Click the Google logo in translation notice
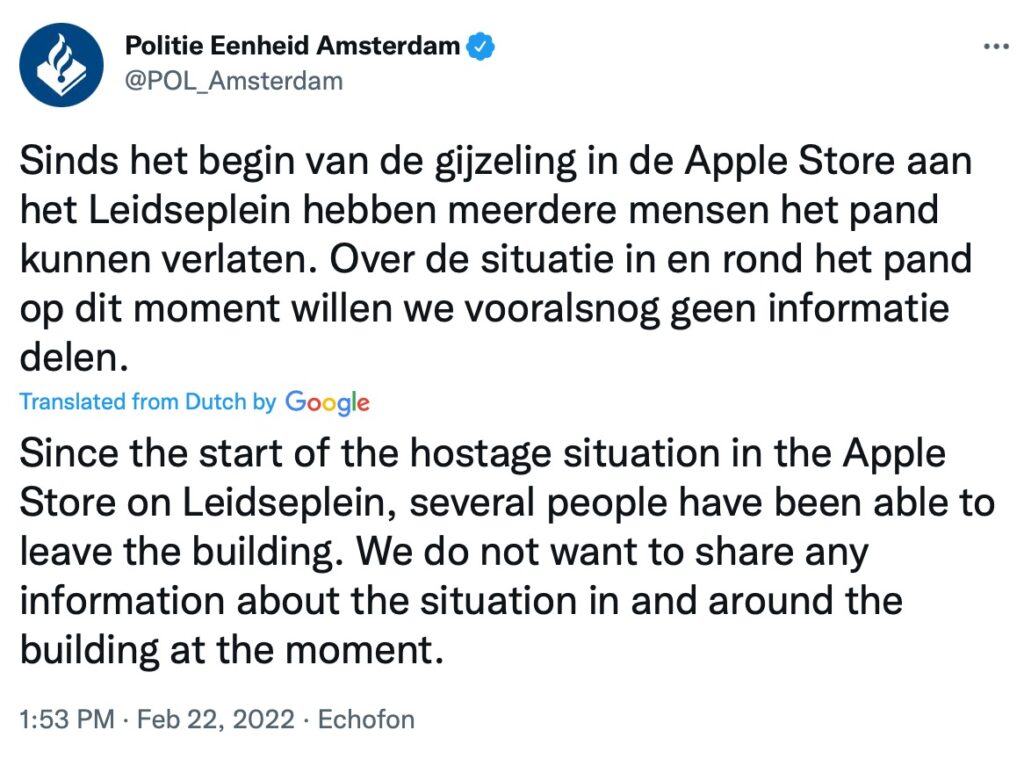The image size is (1024, 759). point(329,403)
